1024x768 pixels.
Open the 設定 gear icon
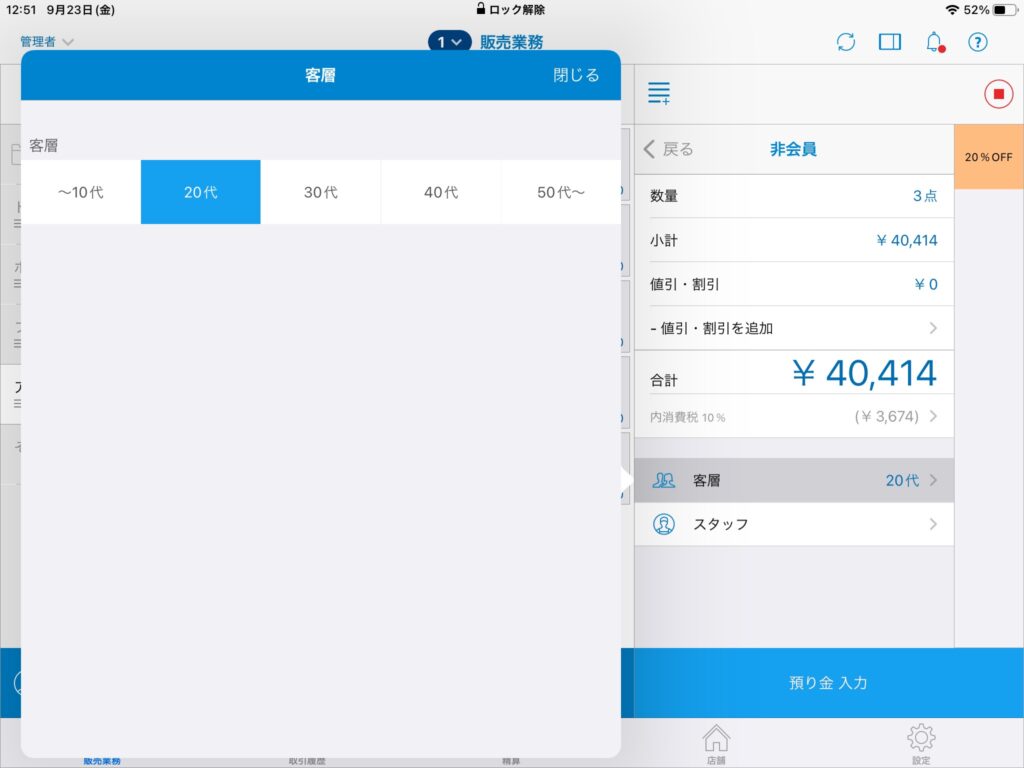[x=921, y=742]
